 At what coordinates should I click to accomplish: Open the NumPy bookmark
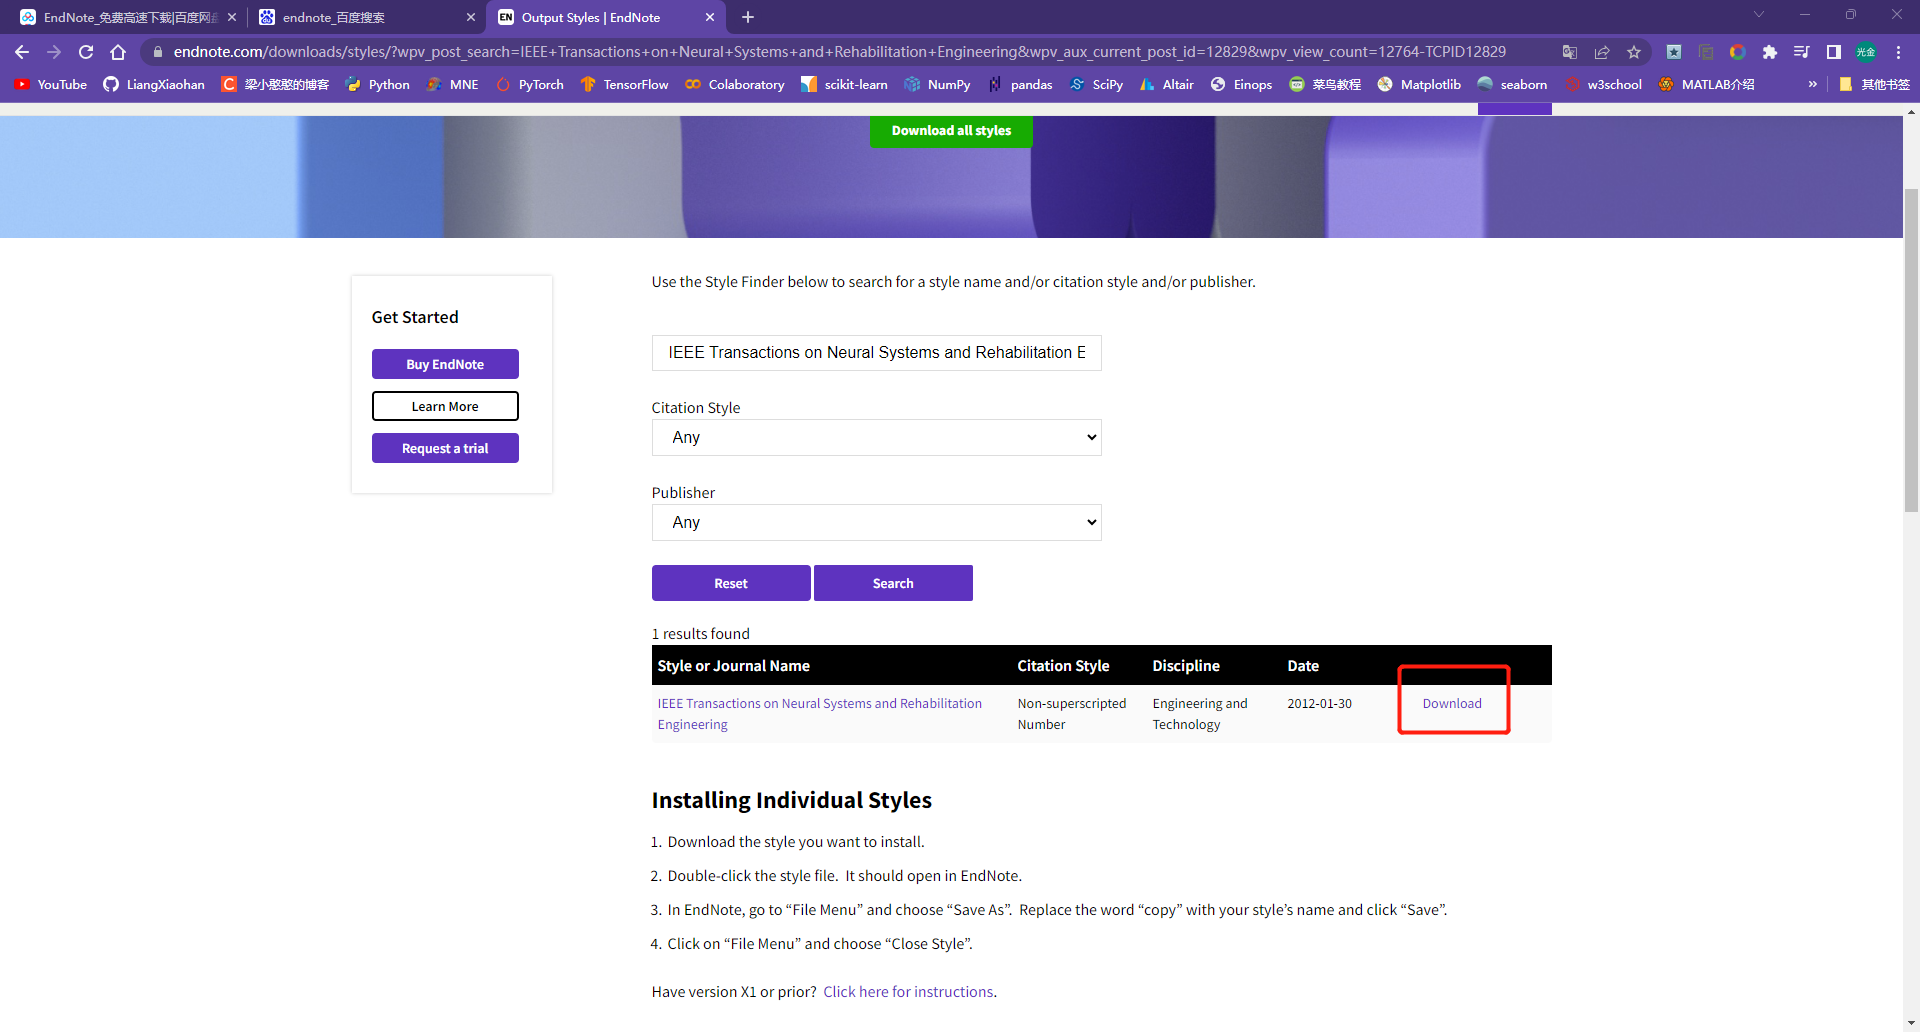[x=937, y=85]
